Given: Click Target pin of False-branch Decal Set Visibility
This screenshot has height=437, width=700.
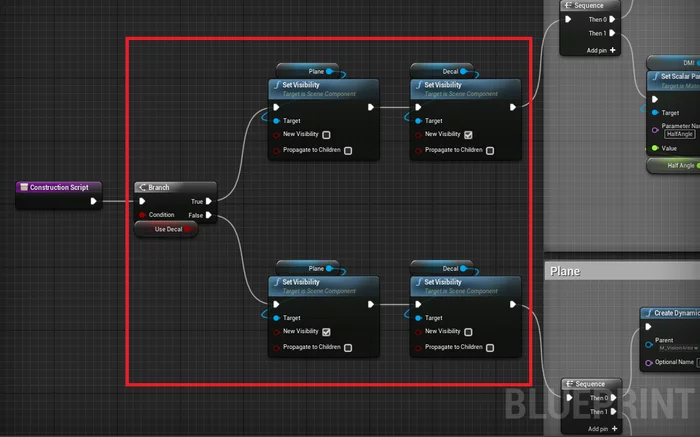Looking at the screenshot, I should [x=418, y=318].
